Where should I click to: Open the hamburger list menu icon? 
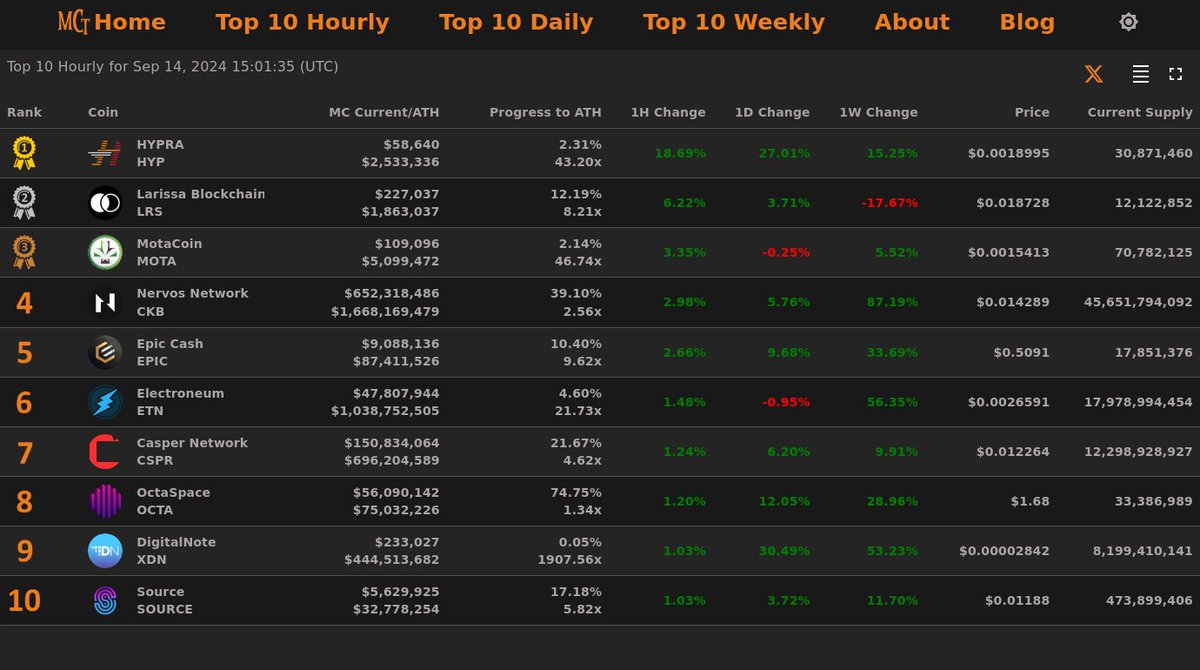coord(1140,74)
